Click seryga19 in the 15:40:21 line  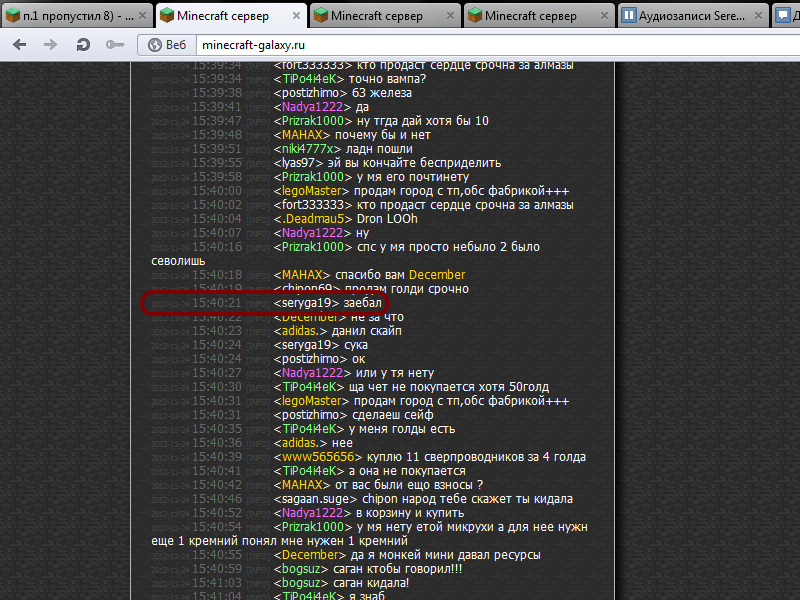[x=306, y=303]
